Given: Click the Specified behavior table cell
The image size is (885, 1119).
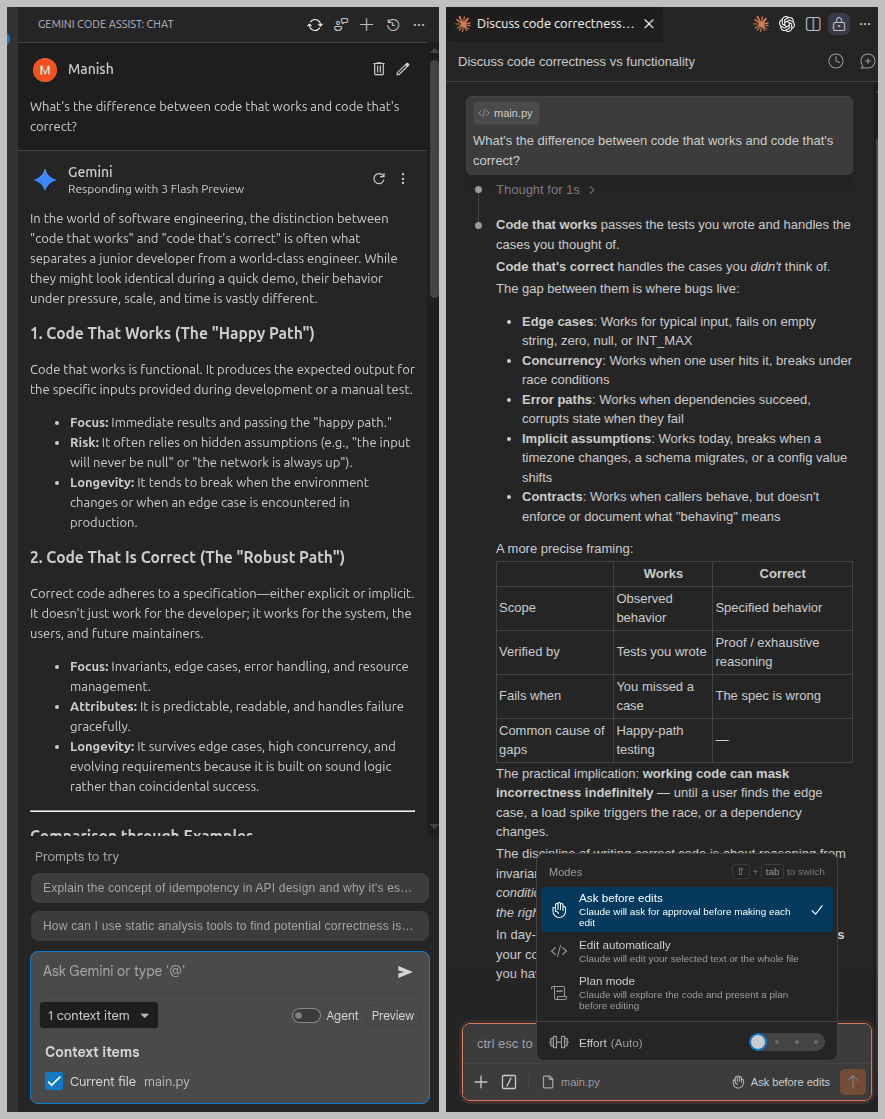Looking at the screenshot, I should [x=782, y=608].
